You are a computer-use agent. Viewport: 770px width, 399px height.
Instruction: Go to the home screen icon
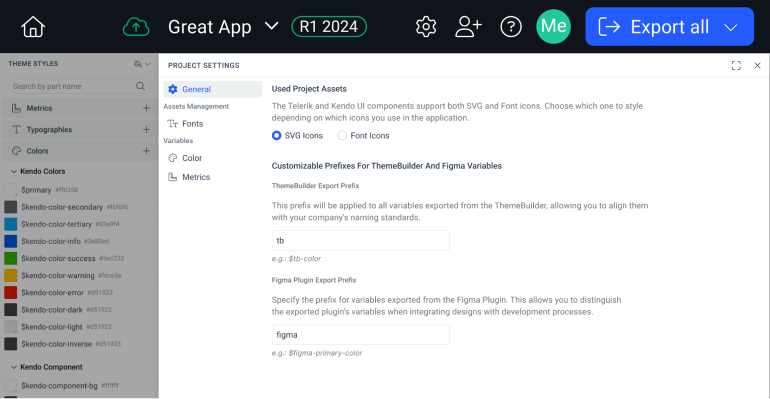point(33,27)
